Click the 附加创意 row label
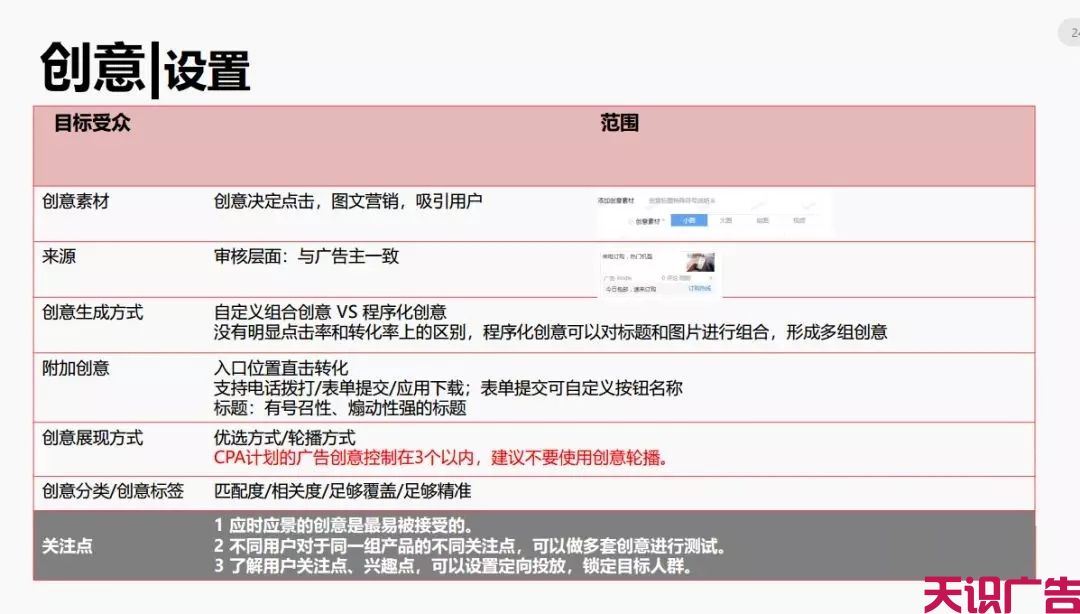Viewport: 1080px width, 614px height. coord(76,368)
